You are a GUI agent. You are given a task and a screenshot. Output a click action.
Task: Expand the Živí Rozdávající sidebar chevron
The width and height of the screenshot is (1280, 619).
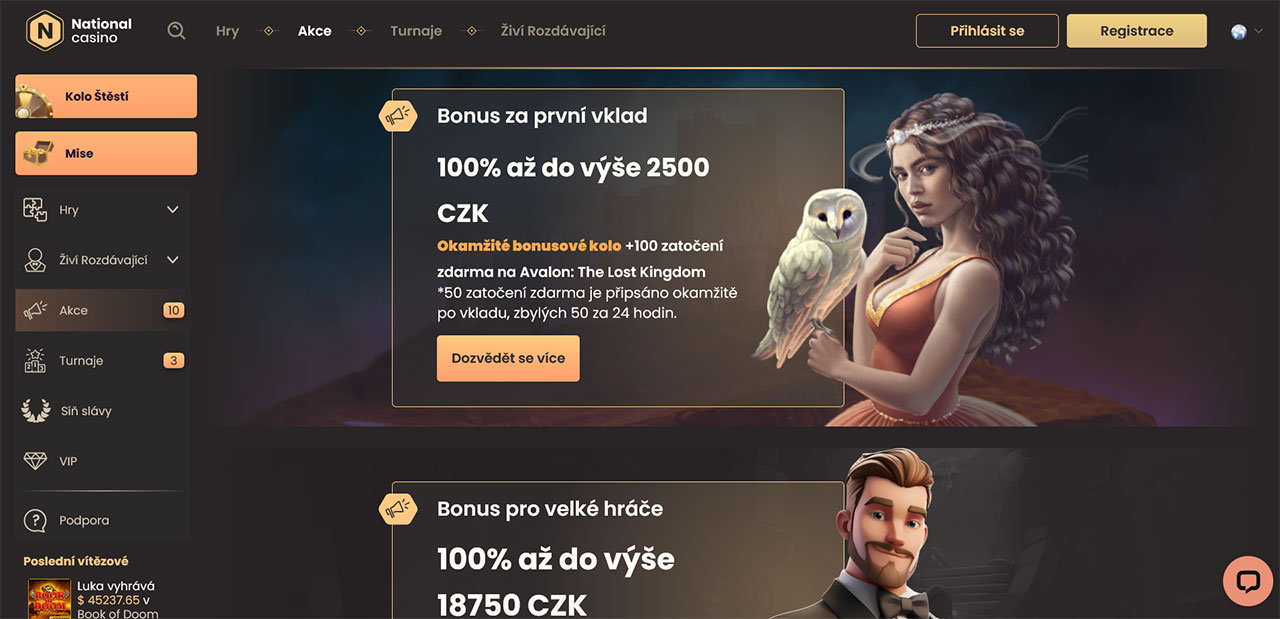coord(172,260)
